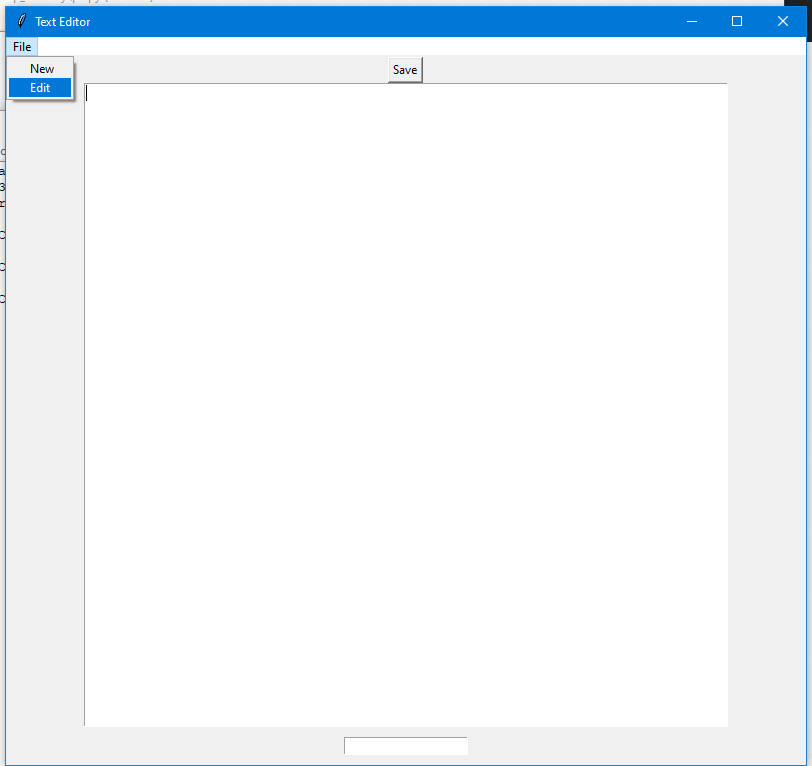Click the Save button
This screenshot has width=812, height=766.
point(405,70)
